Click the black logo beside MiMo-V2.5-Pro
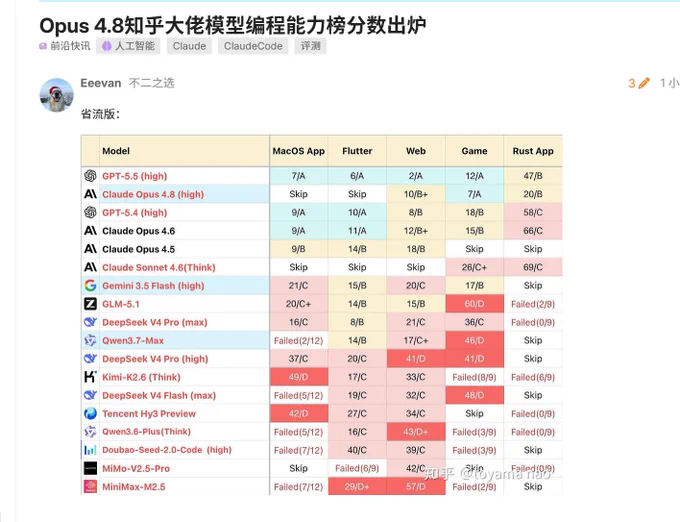Image resolution: width=680 pixels, height=522 pixels. click(90, 468)
